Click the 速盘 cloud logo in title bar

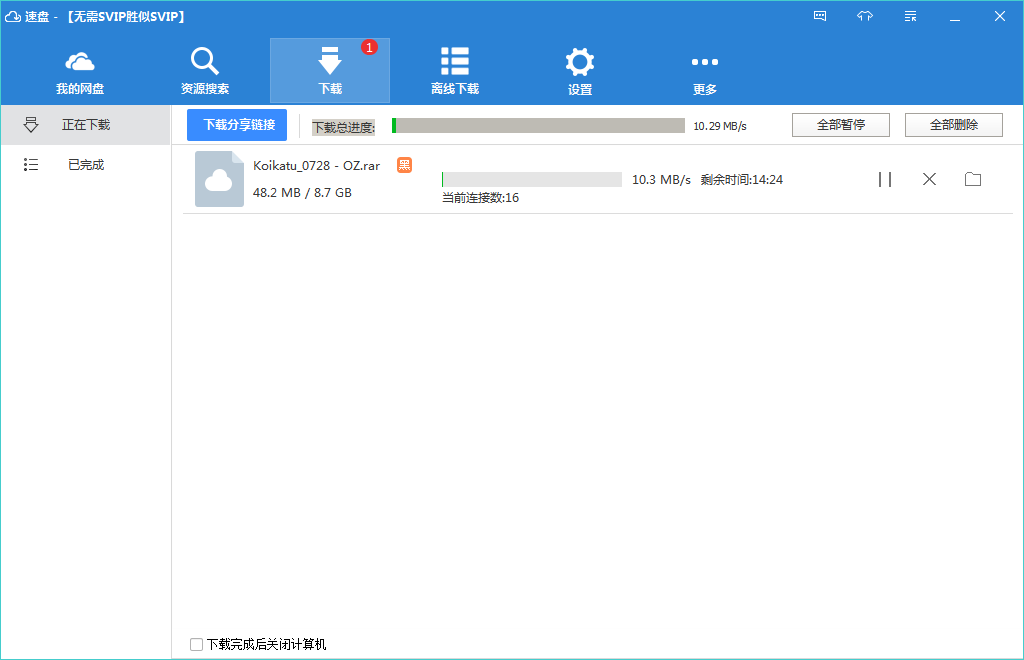(x=12, y=16)
